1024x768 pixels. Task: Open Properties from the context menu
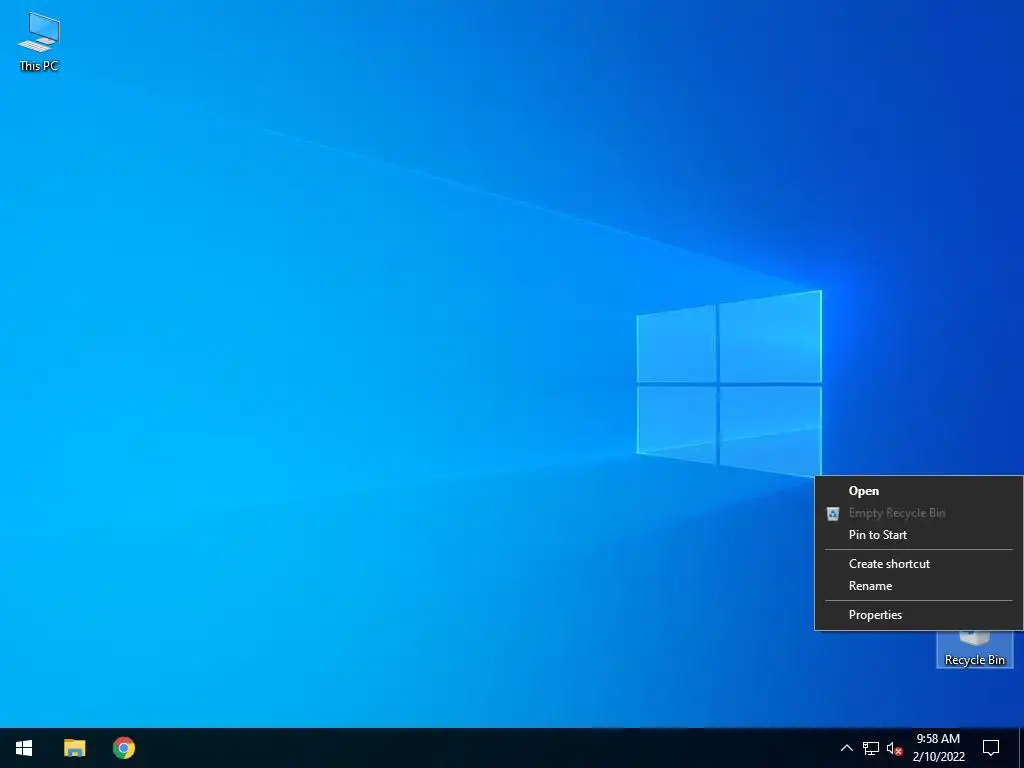[x=919, y=615]
